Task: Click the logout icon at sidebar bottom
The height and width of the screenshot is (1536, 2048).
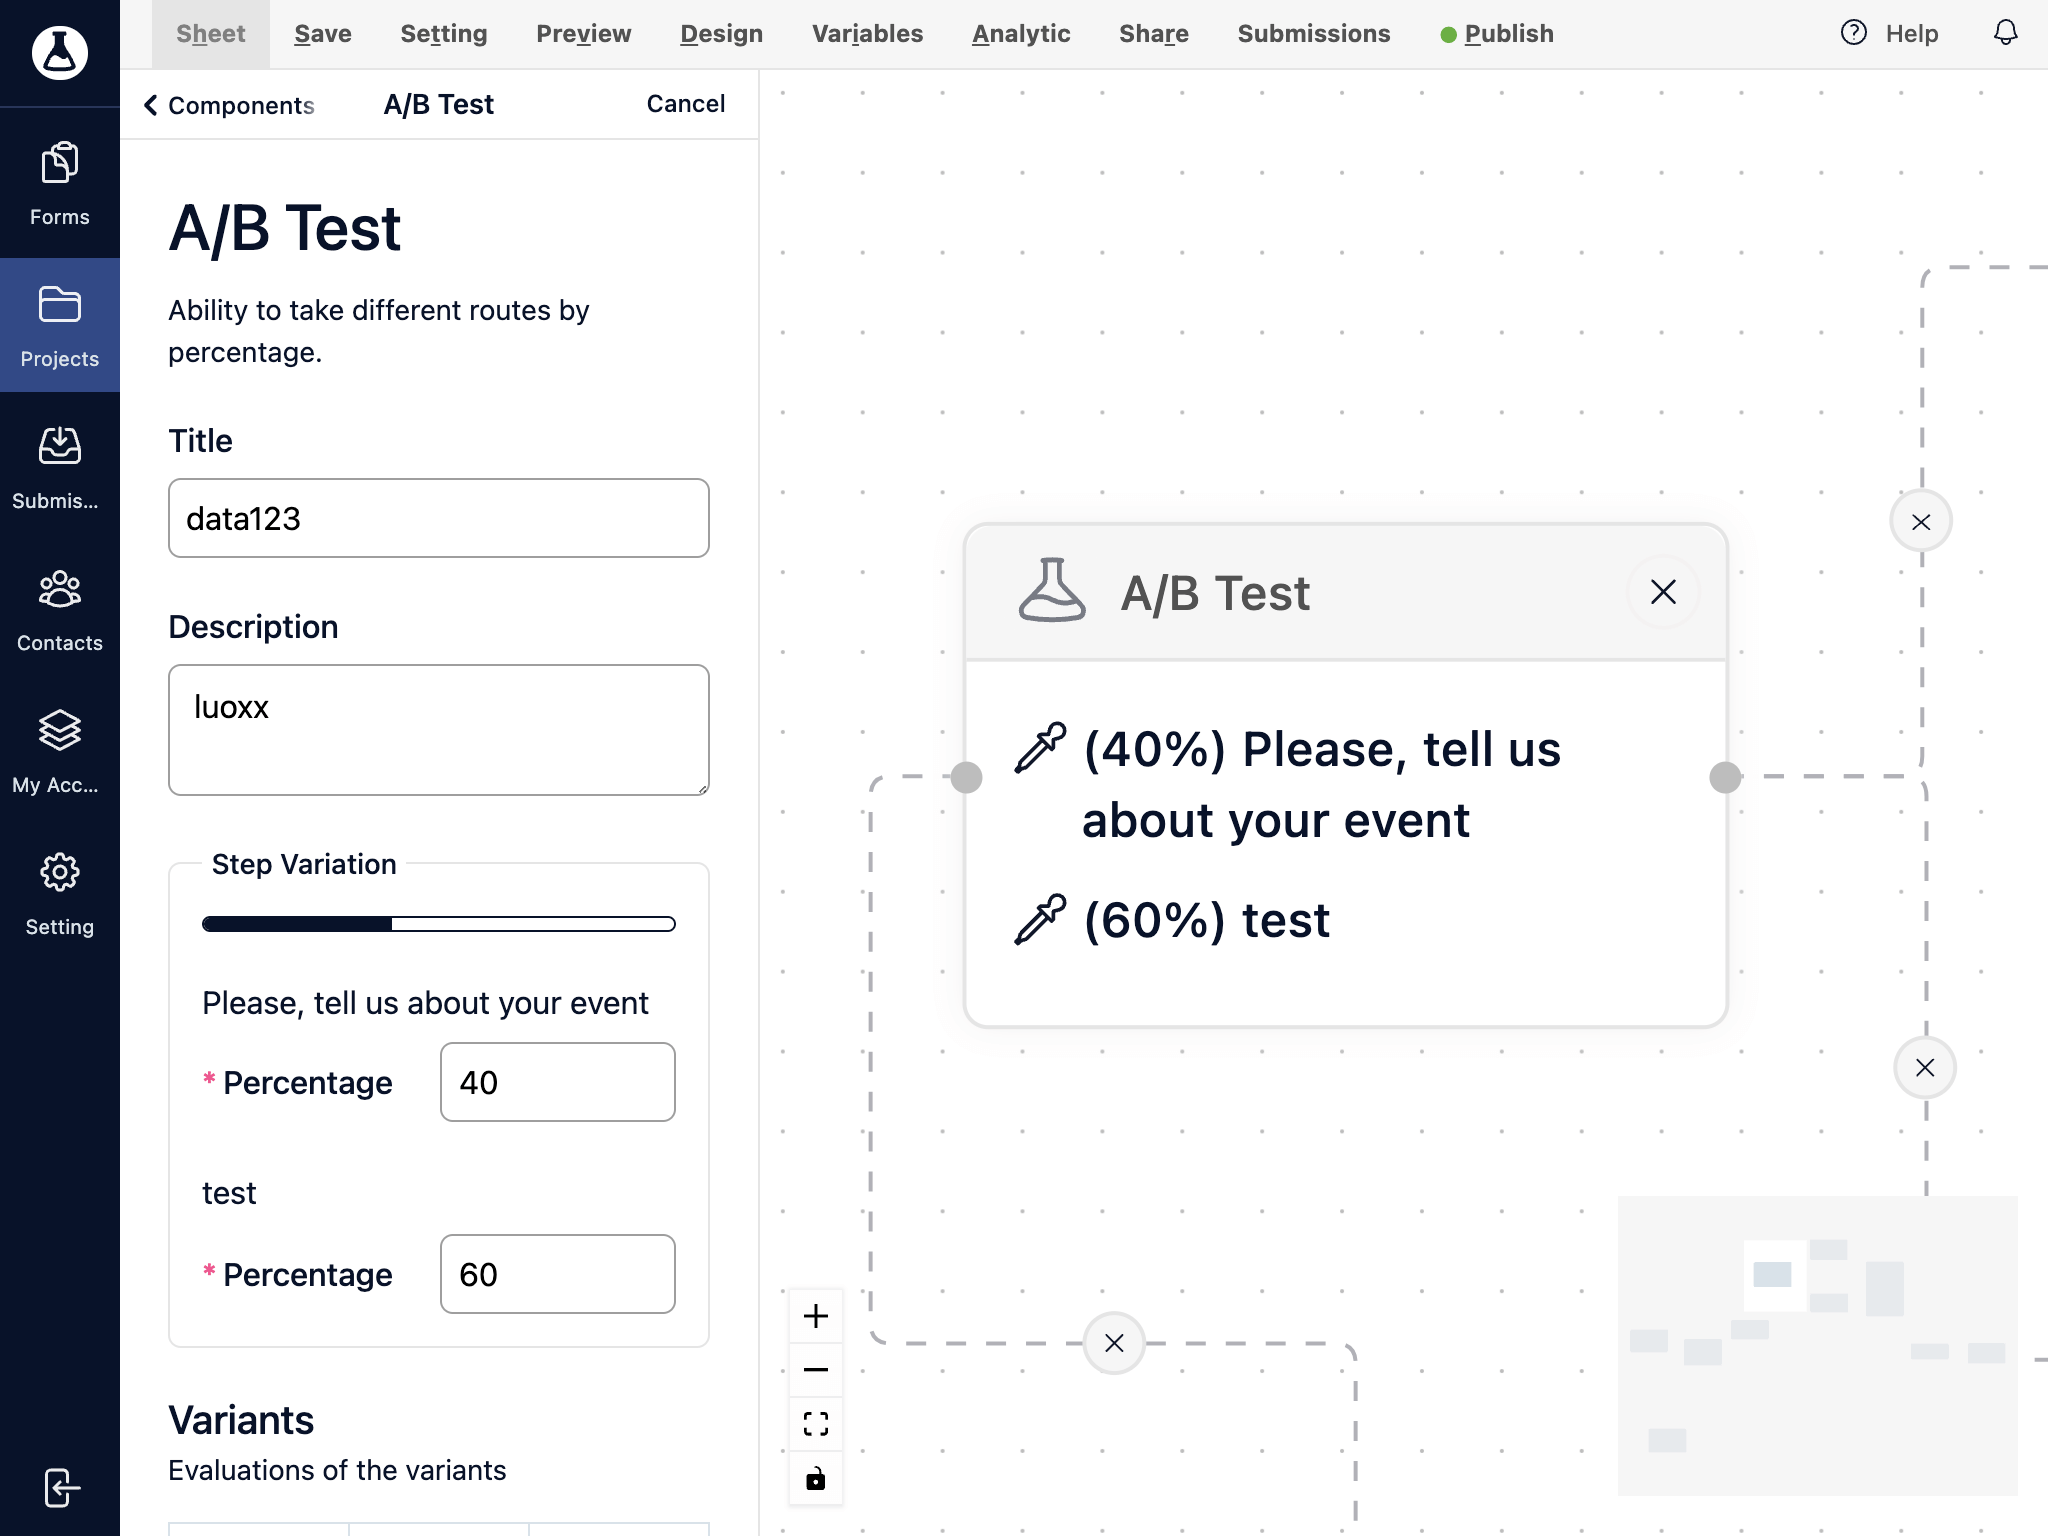Action: point(62,1488)
